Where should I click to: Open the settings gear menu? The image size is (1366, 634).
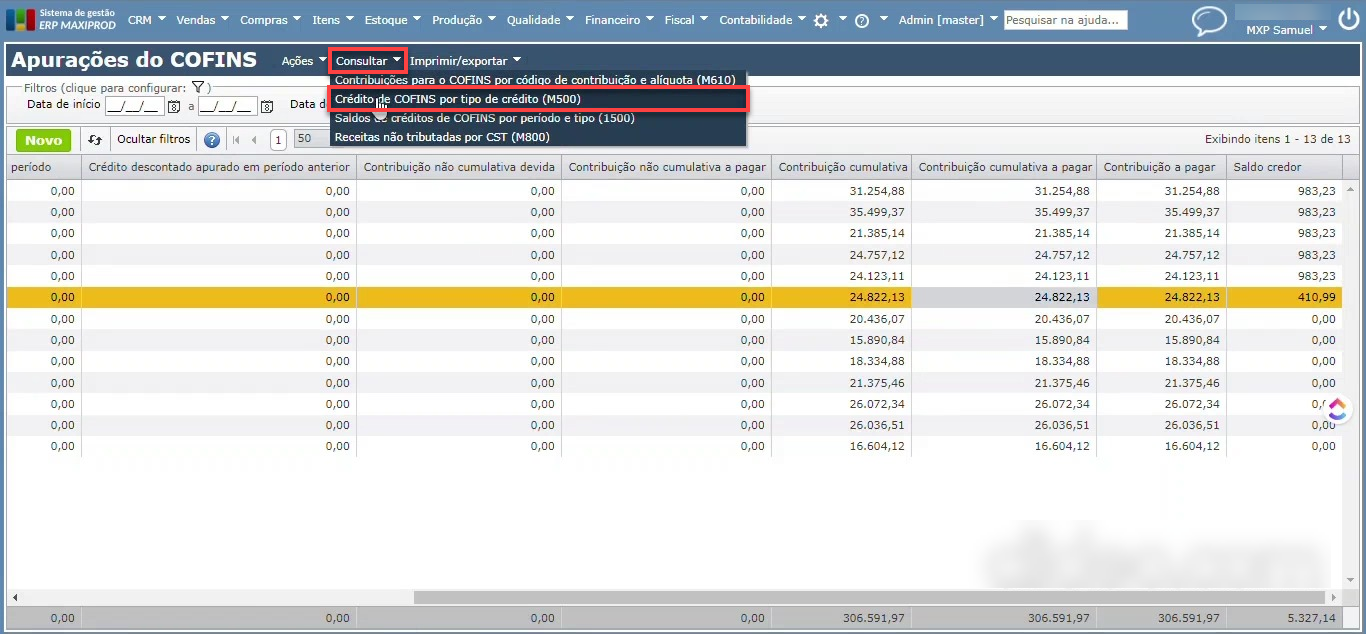(x=821, y=20)
